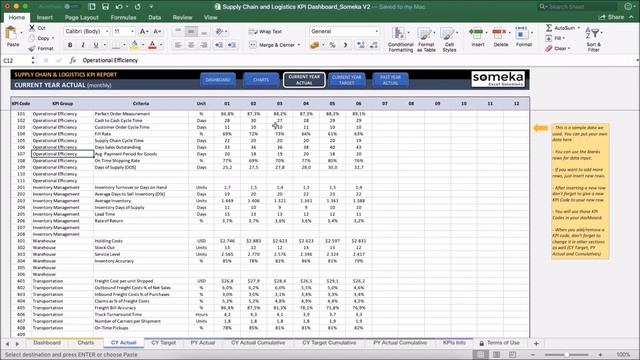Click the CURRENT YEAR TARGET navigation button

[347, 80]
